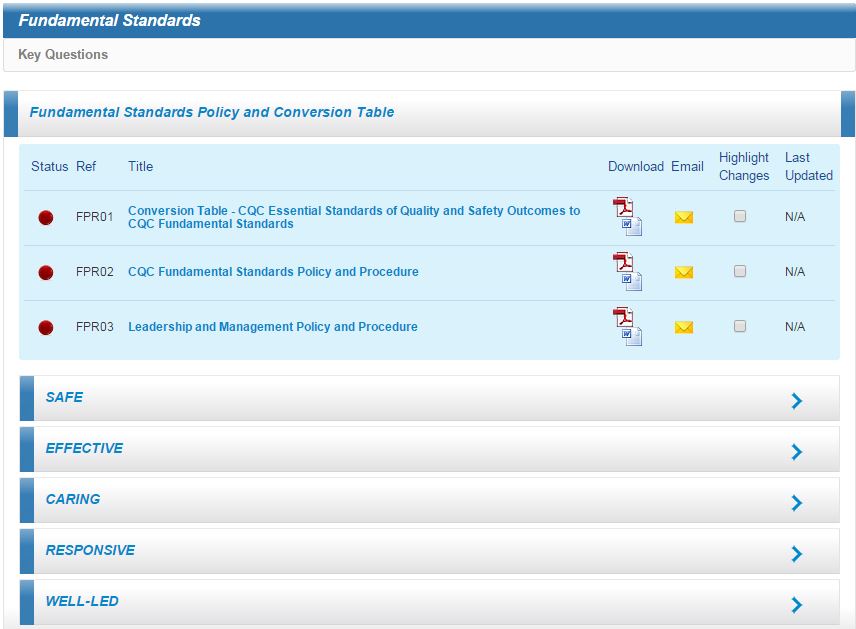
Task: Select the FPR03 reference cell
Action: tap(94, 327)
